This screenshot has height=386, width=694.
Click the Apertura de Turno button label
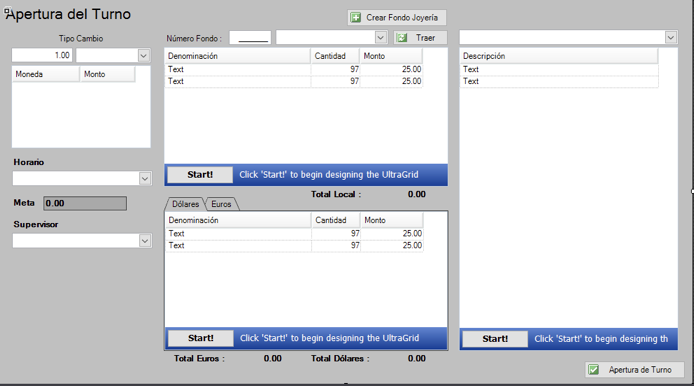click(640, 370)
